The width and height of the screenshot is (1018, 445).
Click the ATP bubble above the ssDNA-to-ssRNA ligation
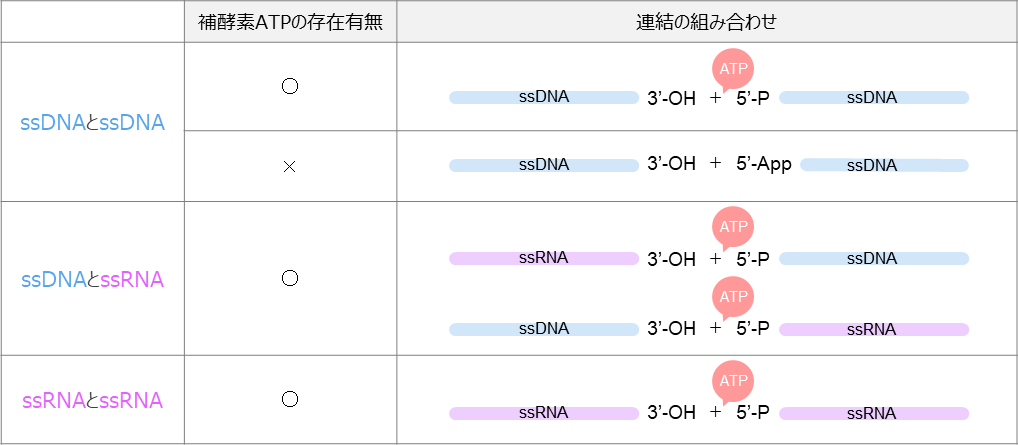point(733,296)
